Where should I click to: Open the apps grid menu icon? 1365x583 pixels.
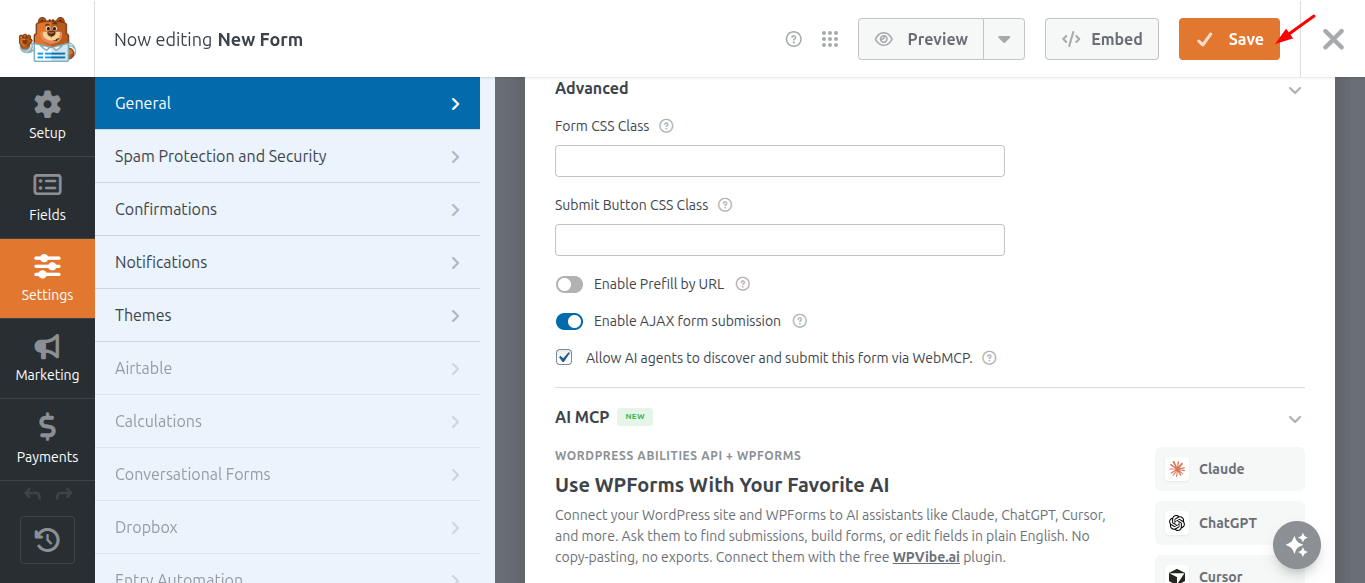(x=829, y=39)
